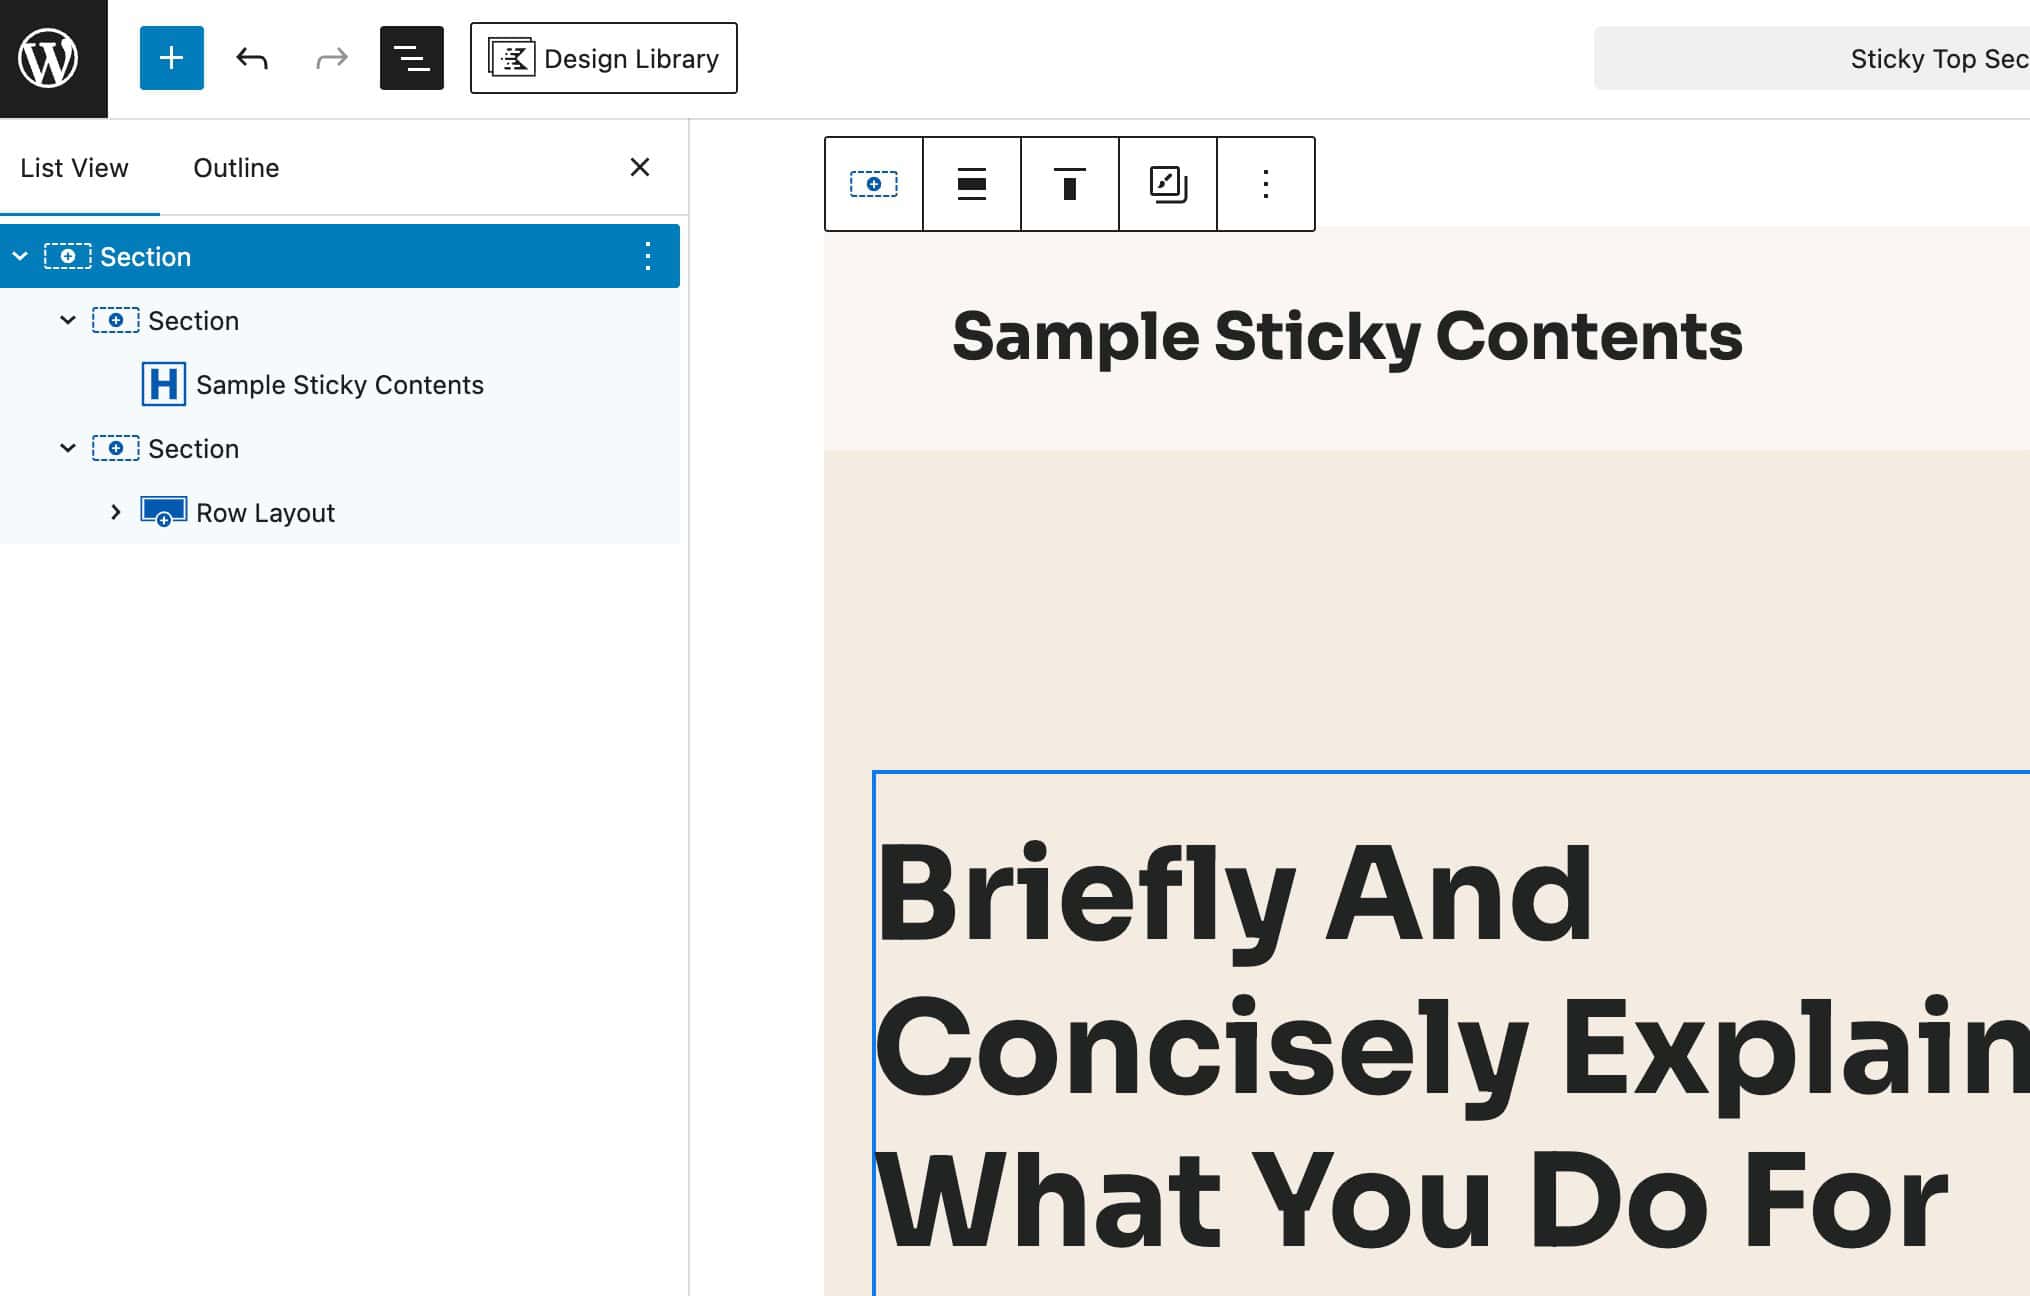Select the Section block icon in the block toolbar
The width and height of the screenshot is (2030, 1296).
tap(873, 184)
